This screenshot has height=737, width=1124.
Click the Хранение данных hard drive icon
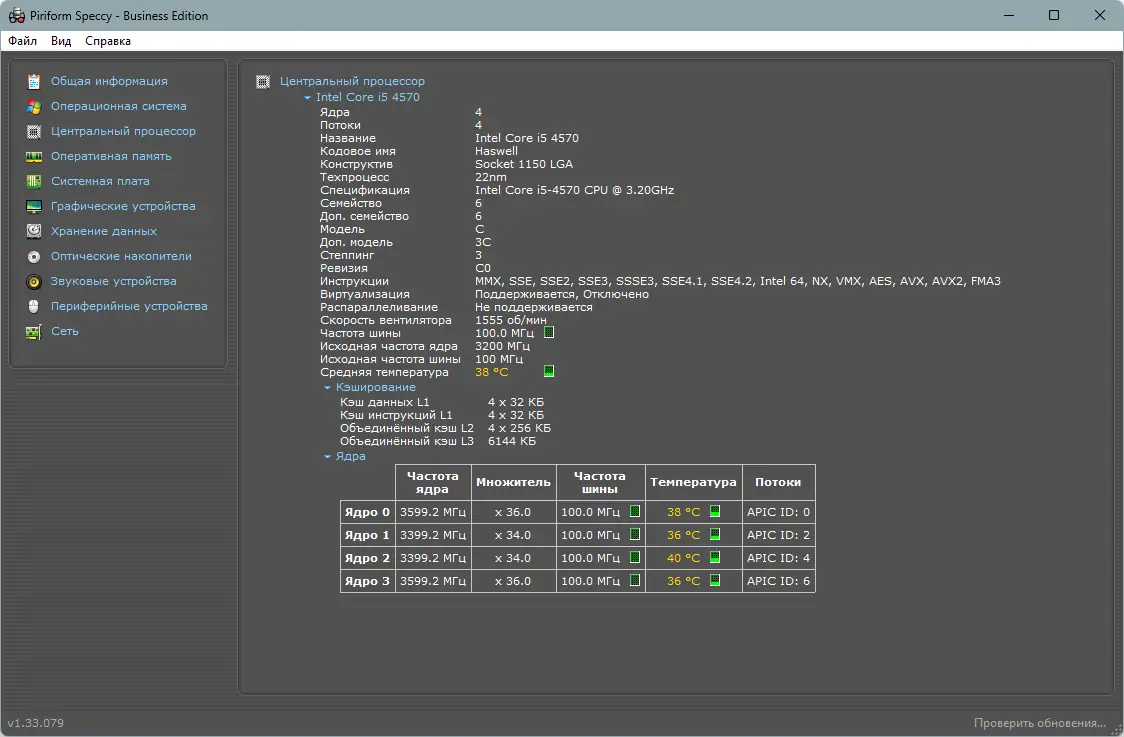pos(34,231)
